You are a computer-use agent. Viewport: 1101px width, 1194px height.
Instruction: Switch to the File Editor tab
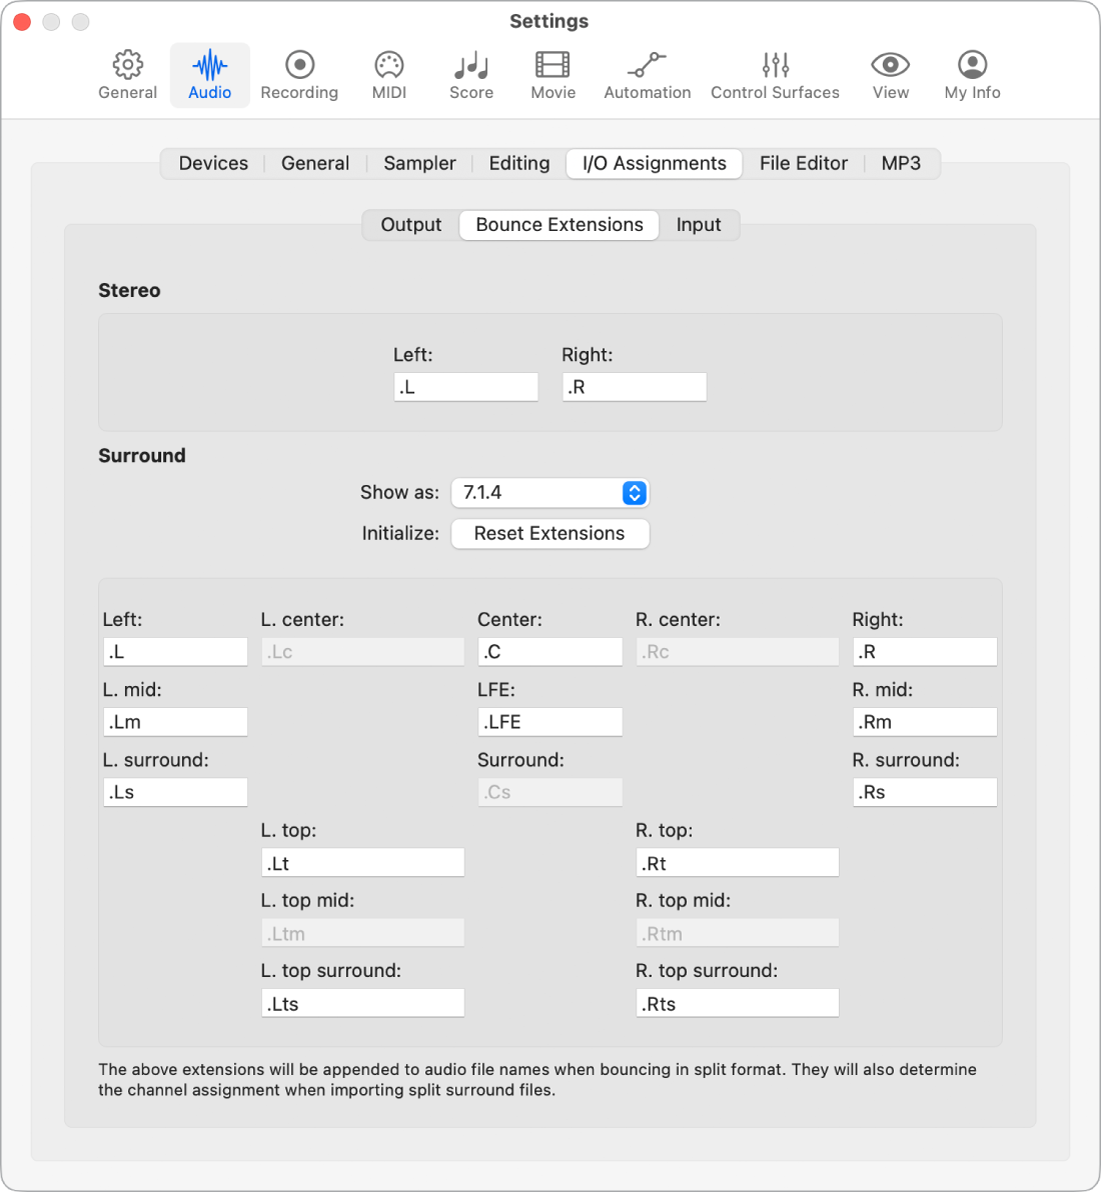pyautogui.click(x=803, y=163)
